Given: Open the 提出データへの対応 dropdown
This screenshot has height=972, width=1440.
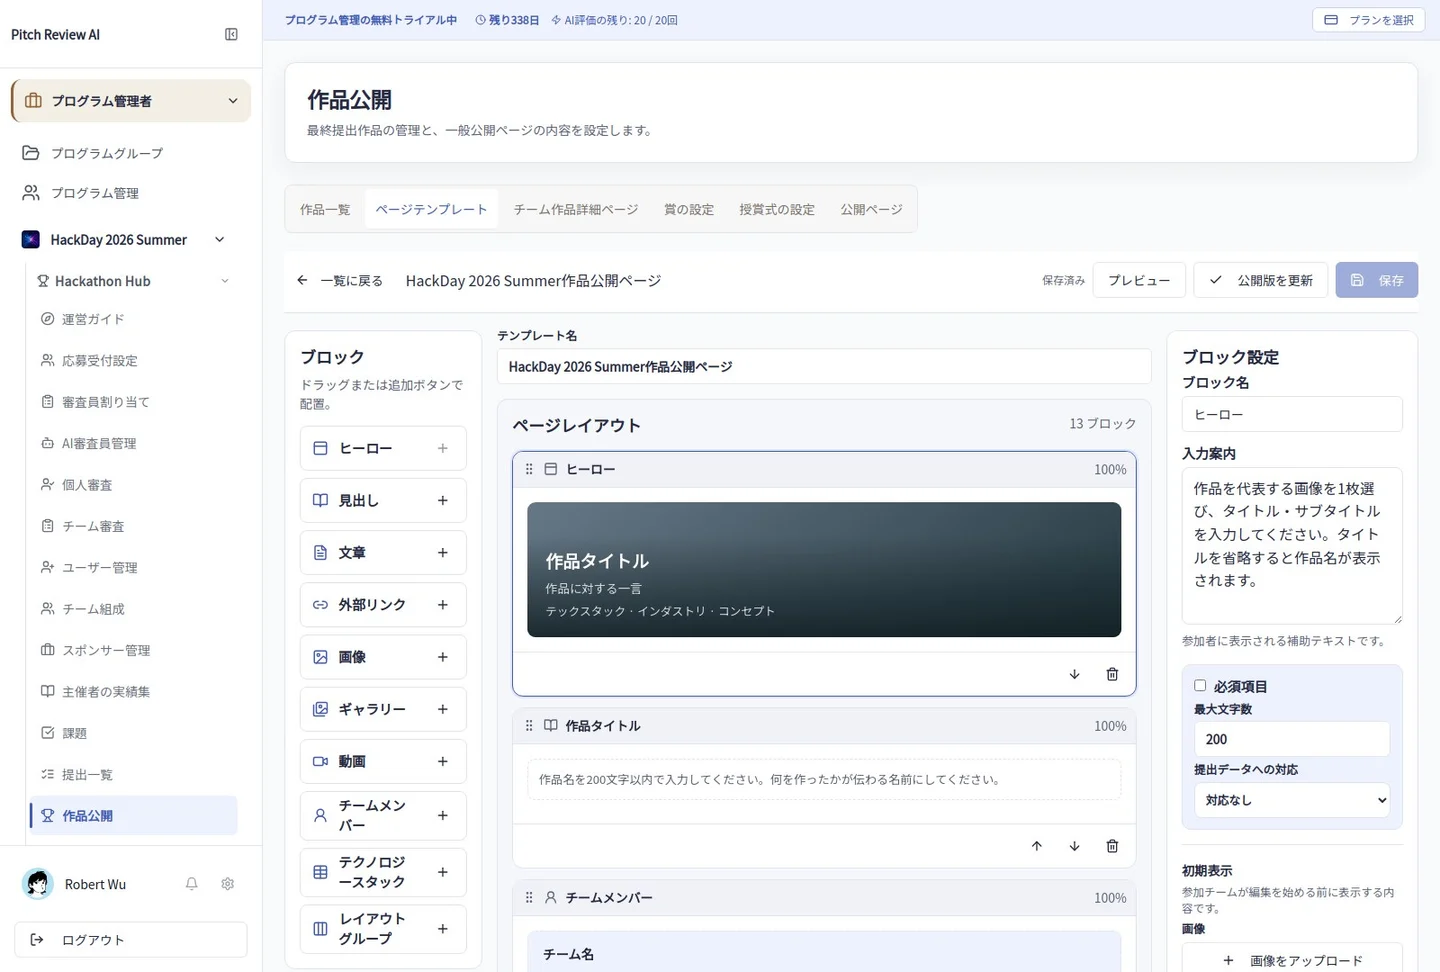Looking at the screenshot, I should [x=1292, y=800].
